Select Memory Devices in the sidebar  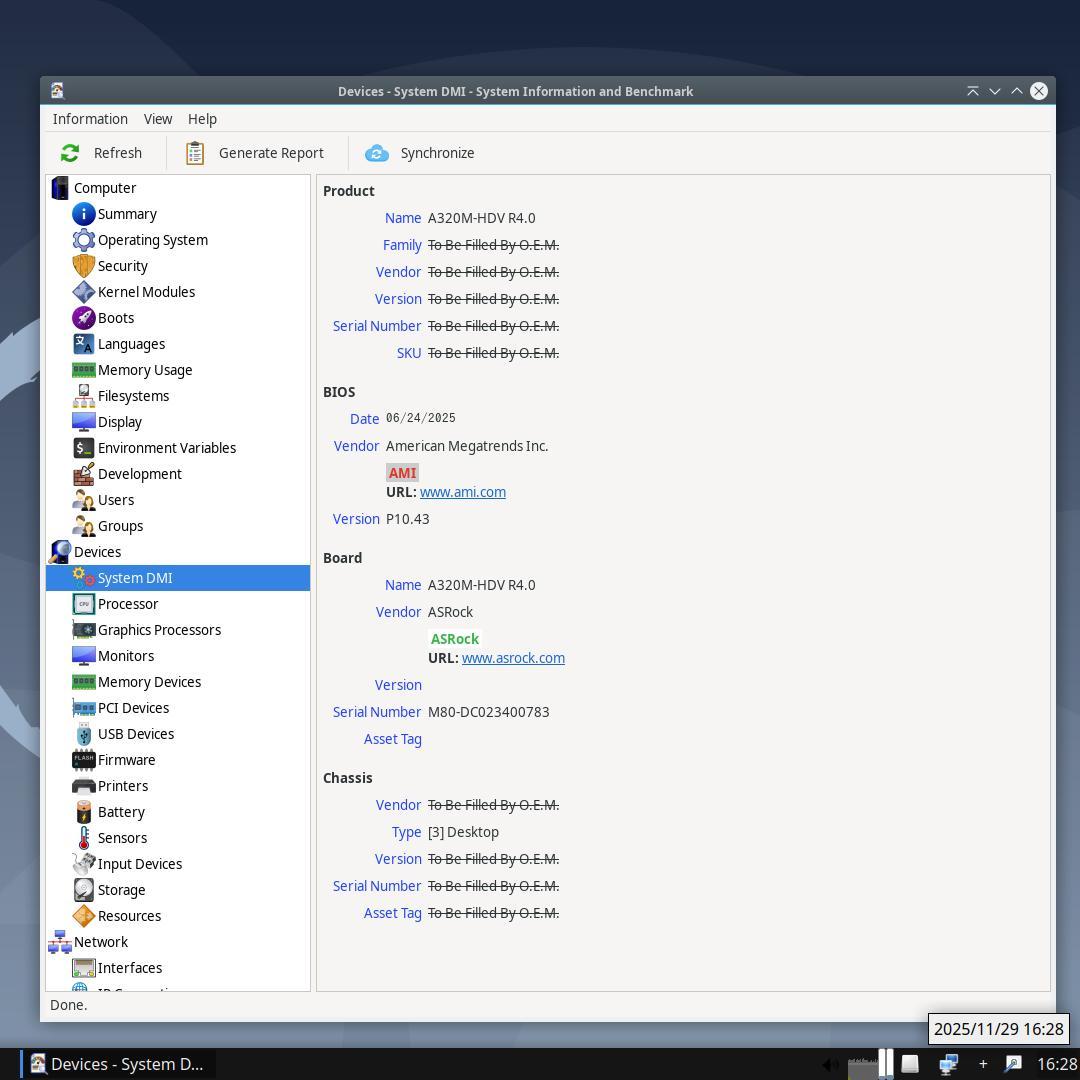pyautogui.click(x=149, y=682)
